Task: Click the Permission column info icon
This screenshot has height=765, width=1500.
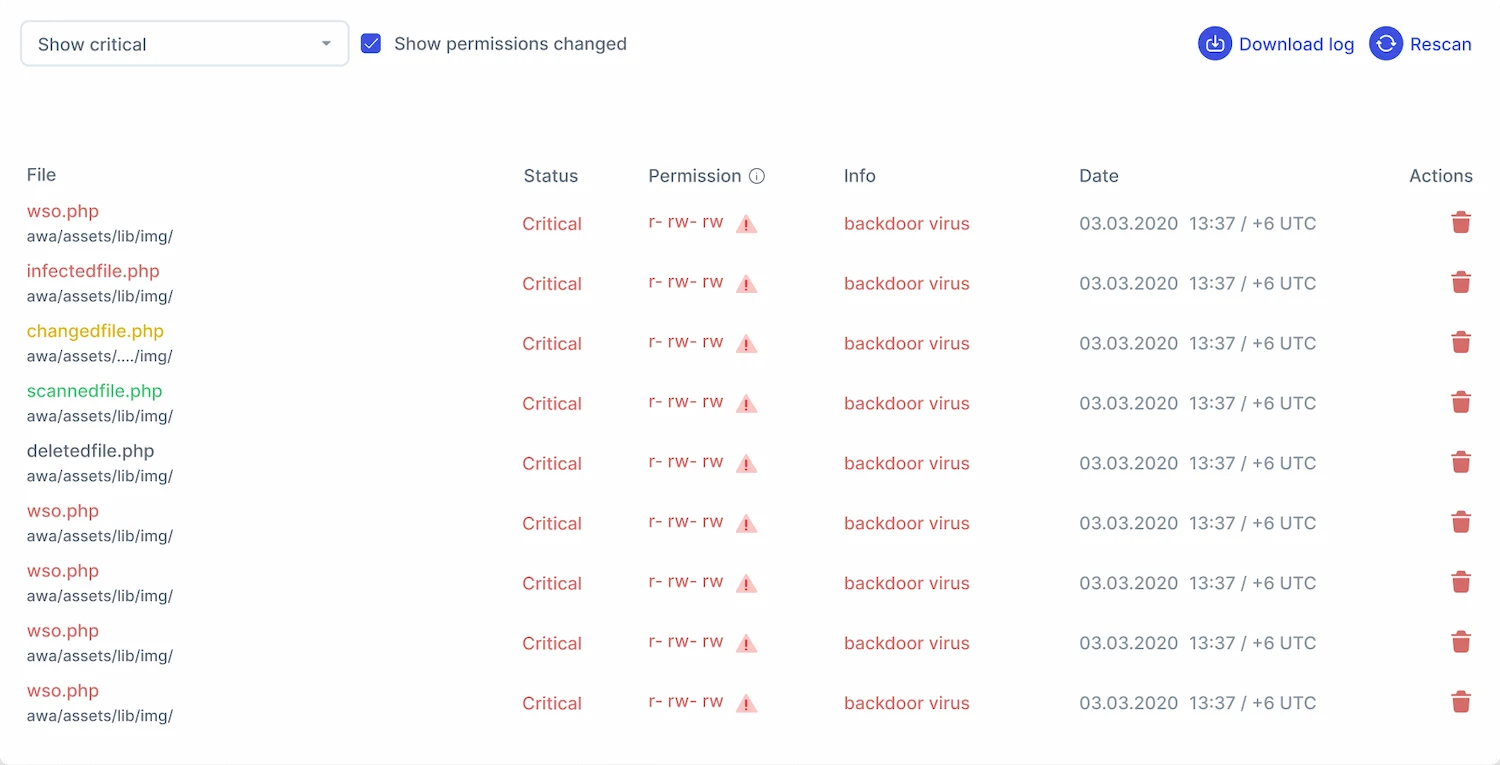Action: [x=757, y=176]
